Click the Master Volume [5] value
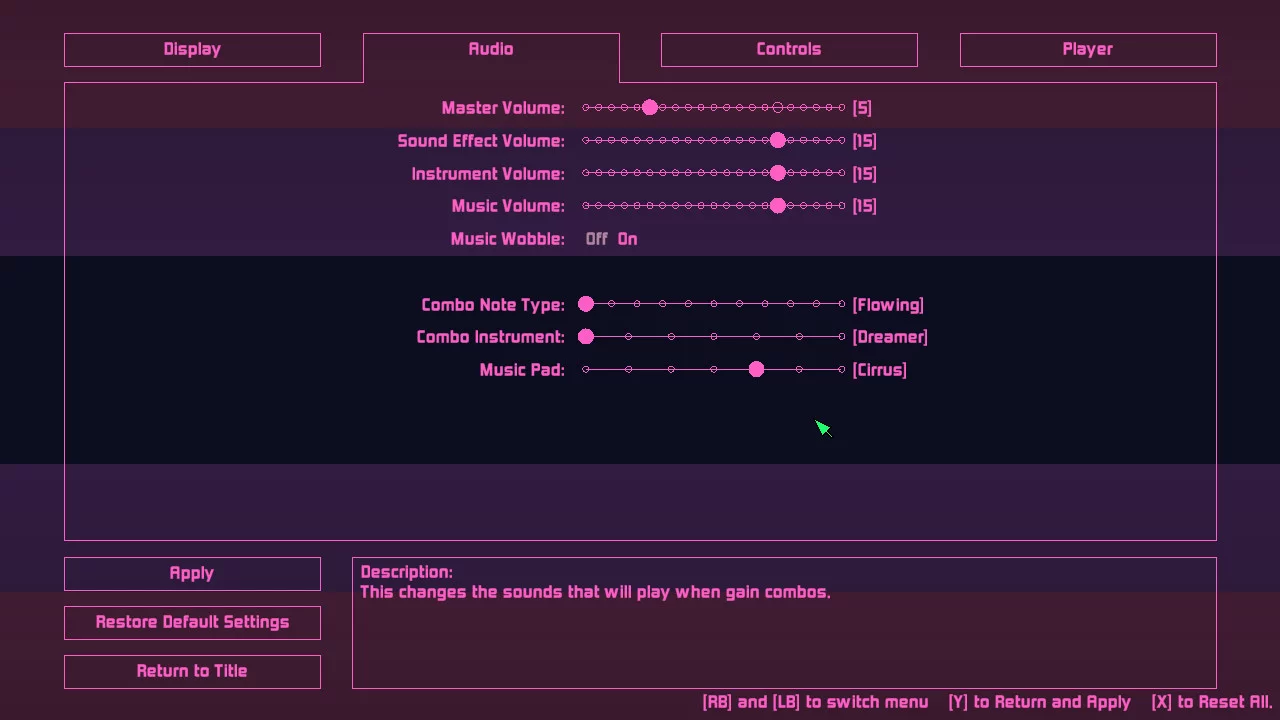Image resolution: width=1280 pixels, height=720 pixels. [862, 108]
